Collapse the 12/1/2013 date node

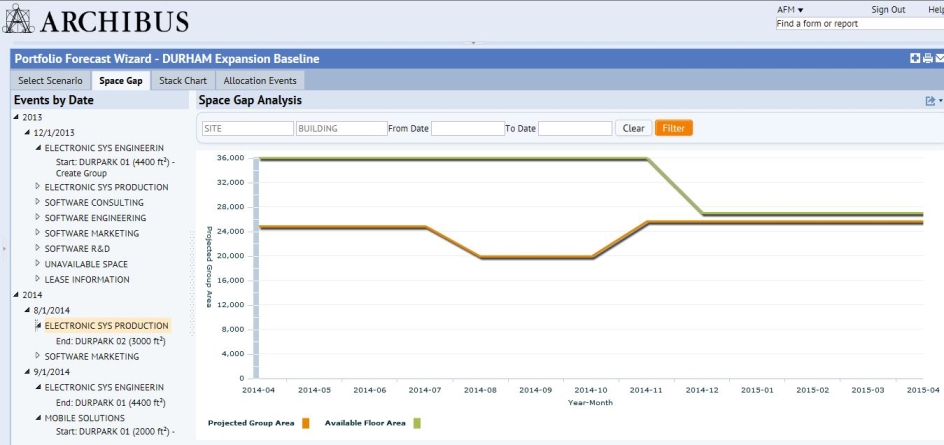coord(27,132)
